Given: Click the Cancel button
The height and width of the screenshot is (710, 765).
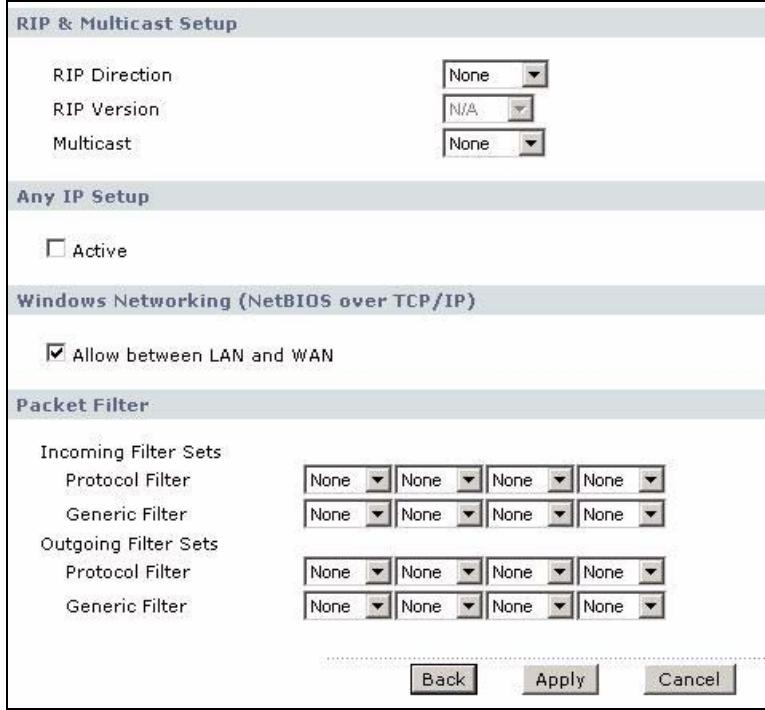Looking at the screenshot, I should coord(689,679).
